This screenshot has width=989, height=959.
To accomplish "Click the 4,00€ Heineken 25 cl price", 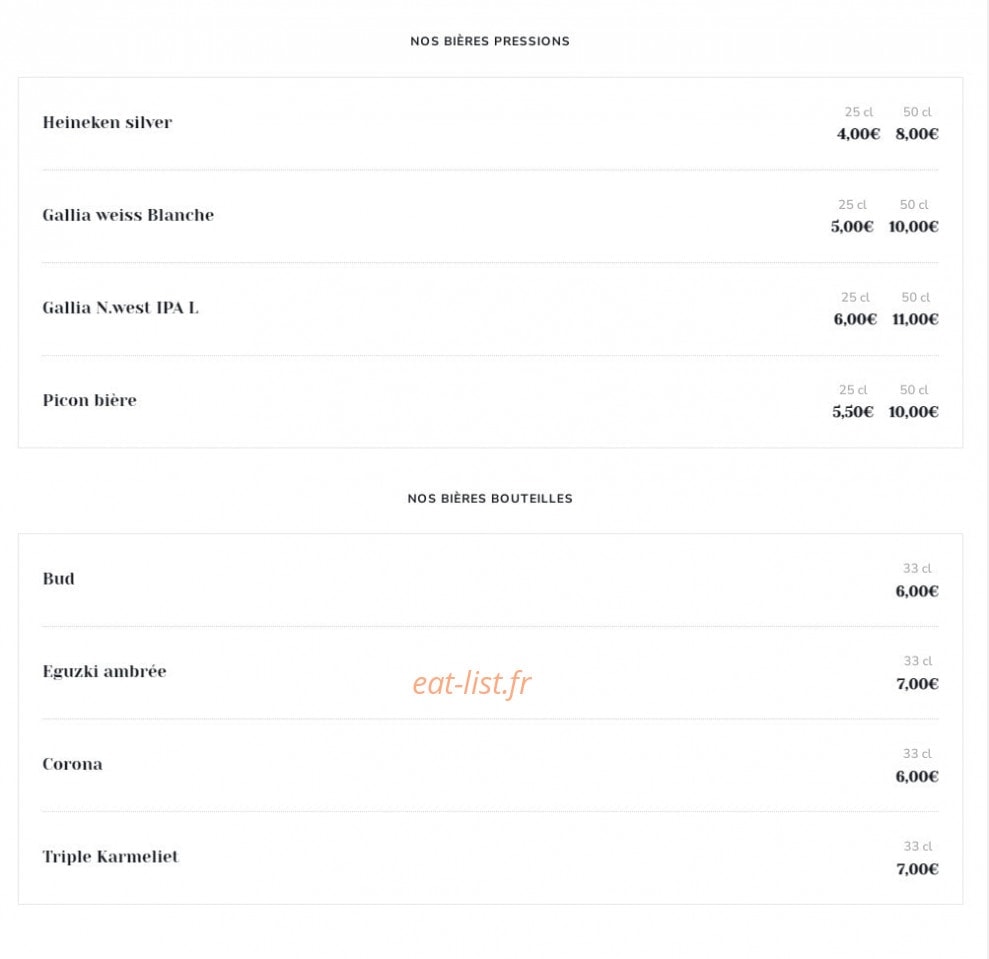I will 858,134.
